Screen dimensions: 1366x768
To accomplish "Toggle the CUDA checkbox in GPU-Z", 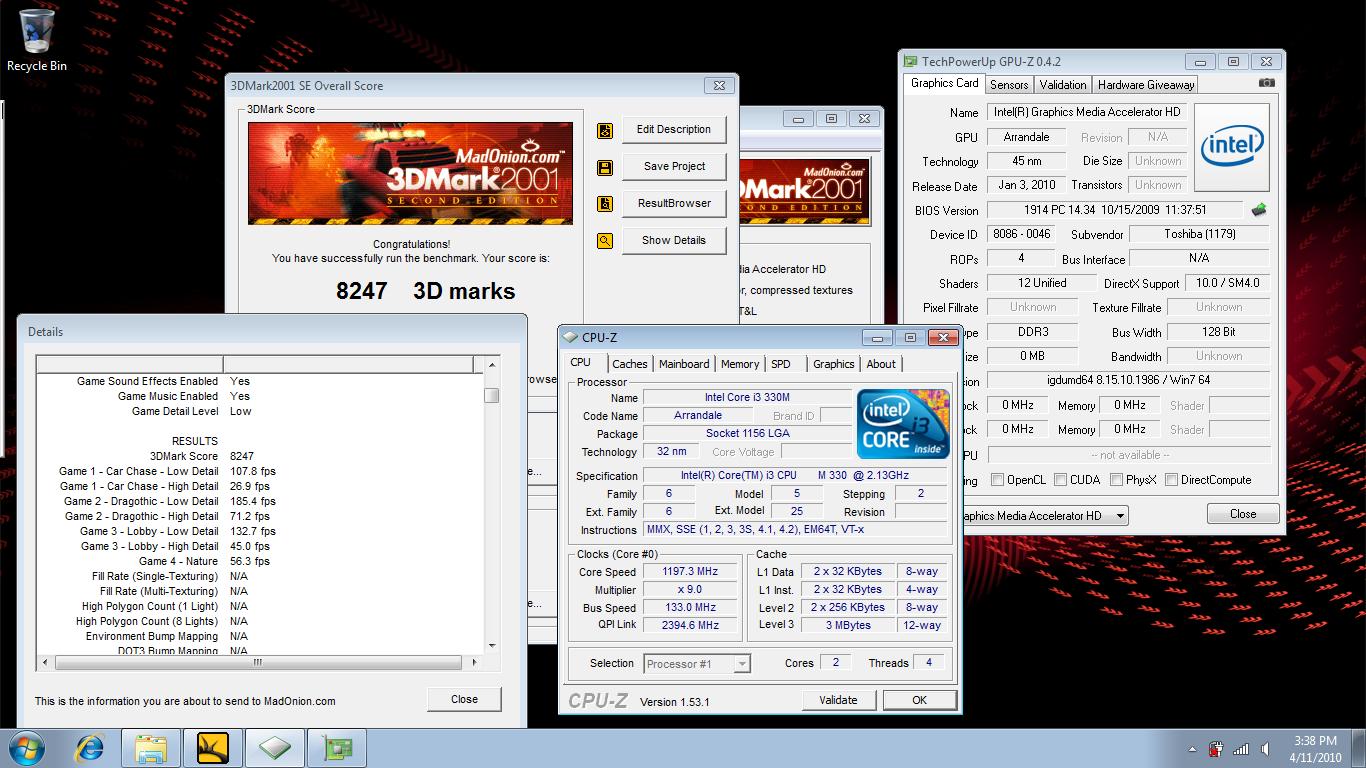I will 1060,480.
